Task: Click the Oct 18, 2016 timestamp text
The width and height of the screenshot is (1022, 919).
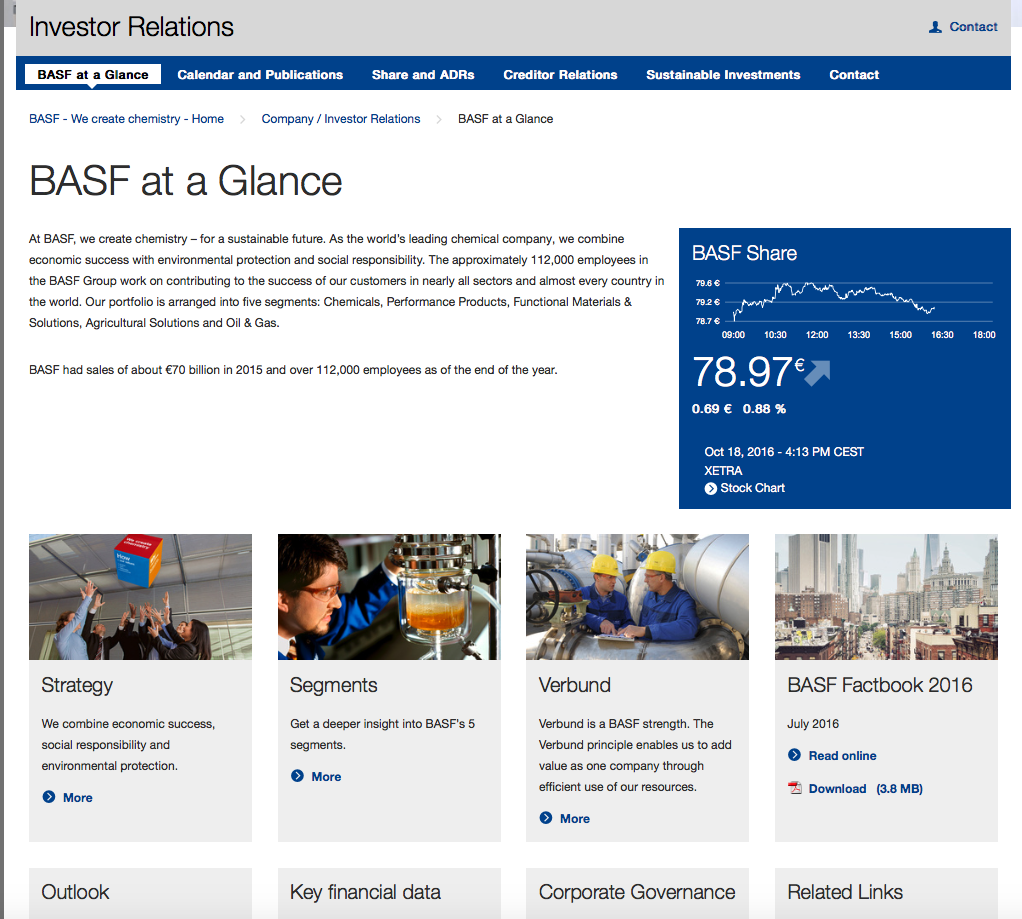Action: [784, 452]
